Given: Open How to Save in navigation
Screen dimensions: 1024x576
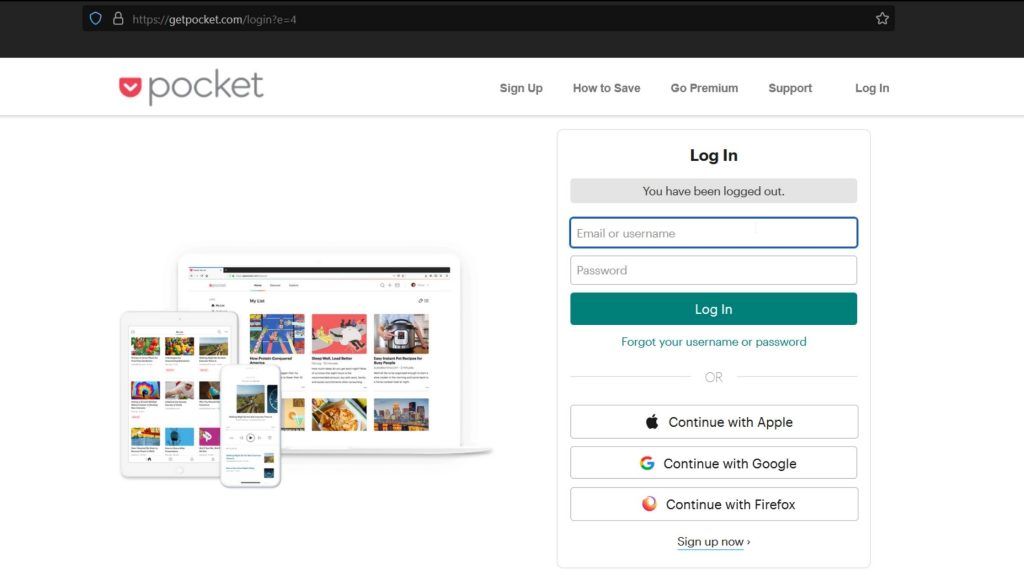Looking at the screenshot, I should coord(607,88).
